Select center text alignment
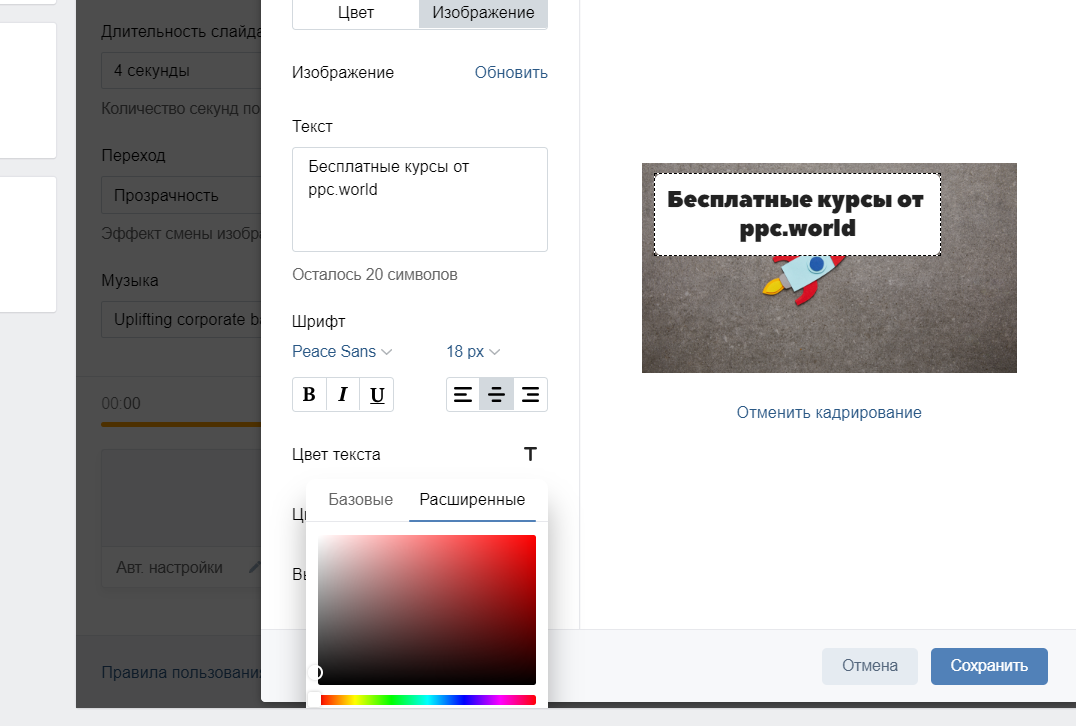Image resolution: width=1076 pixels, height=726 pixels. tap(496, 394)
